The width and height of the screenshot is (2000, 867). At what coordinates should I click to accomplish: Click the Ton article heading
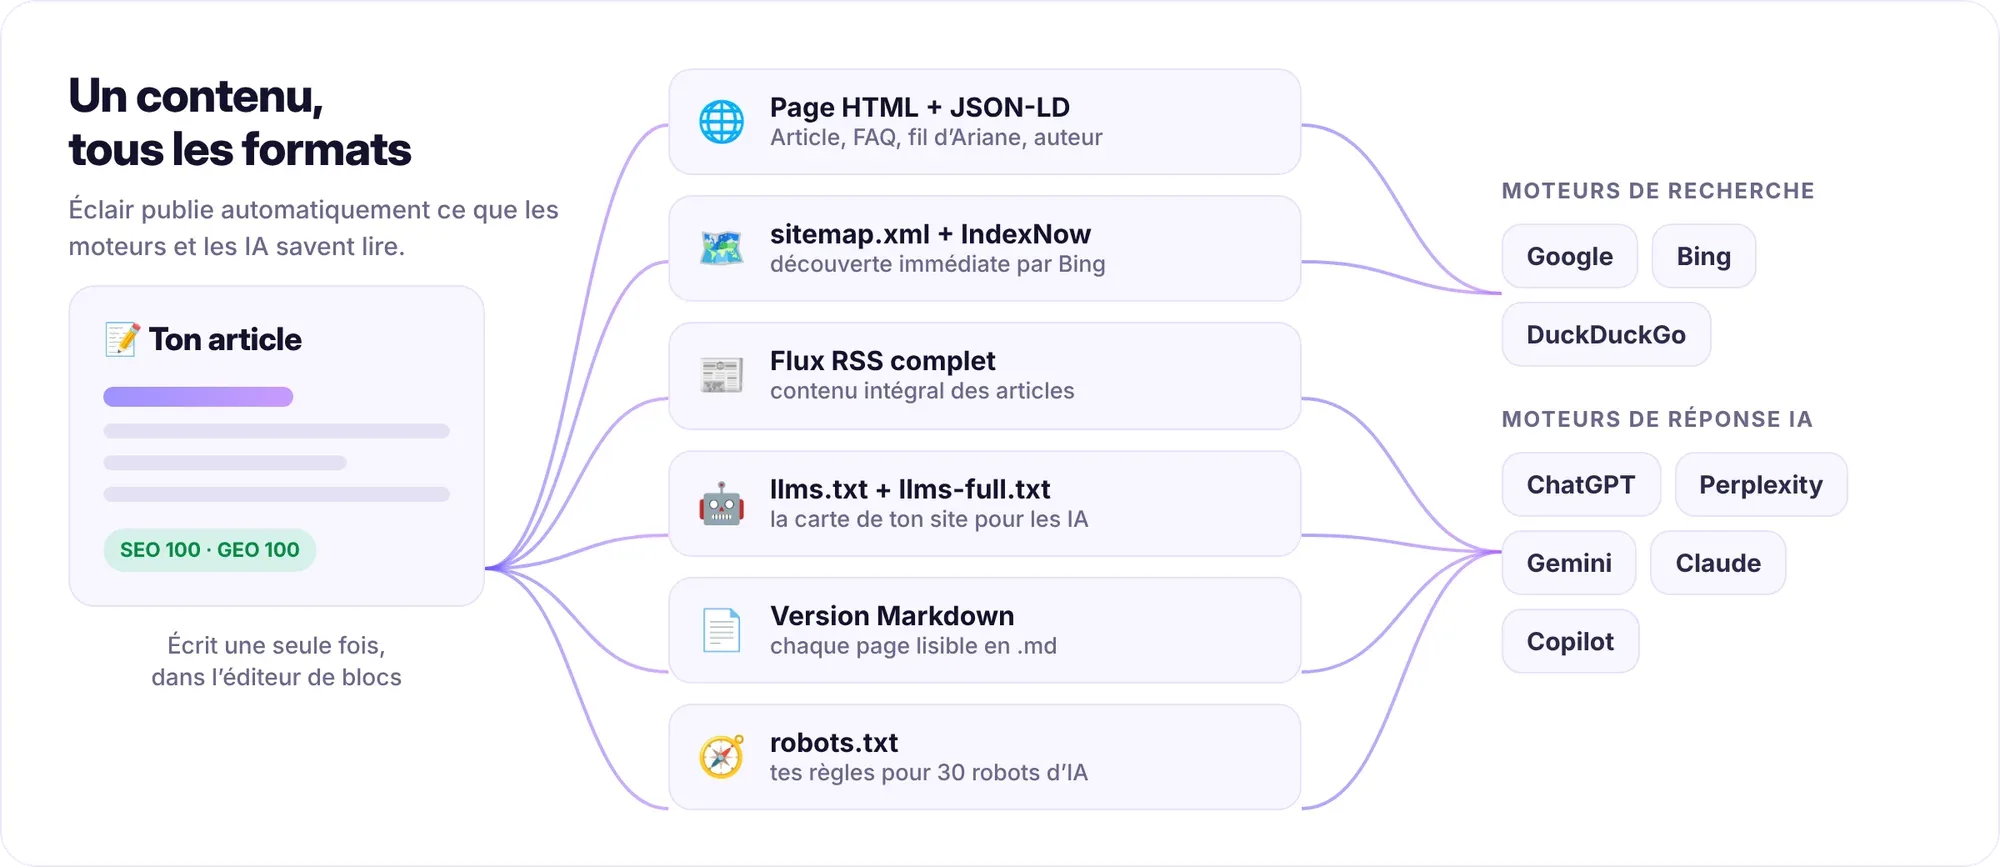[x=225, y=339]
